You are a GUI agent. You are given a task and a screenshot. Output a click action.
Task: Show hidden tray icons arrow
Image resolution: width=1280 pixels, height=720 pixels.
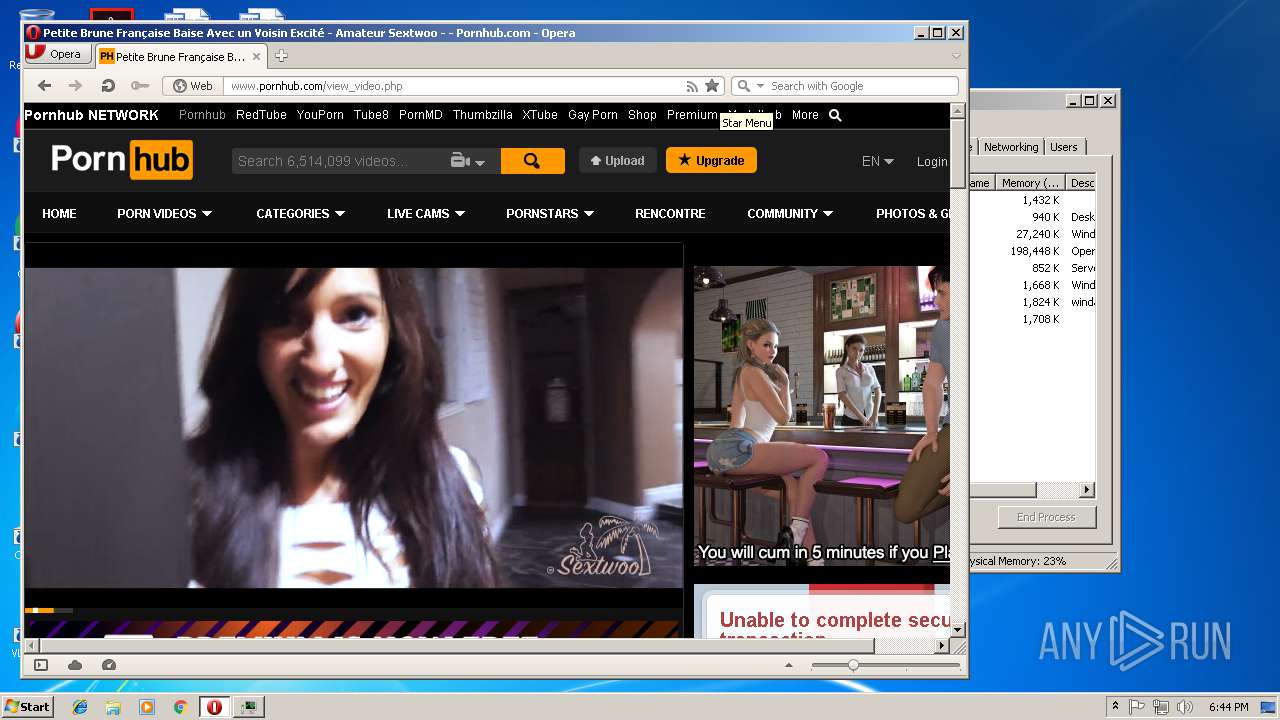click(x=1115, y=707)
